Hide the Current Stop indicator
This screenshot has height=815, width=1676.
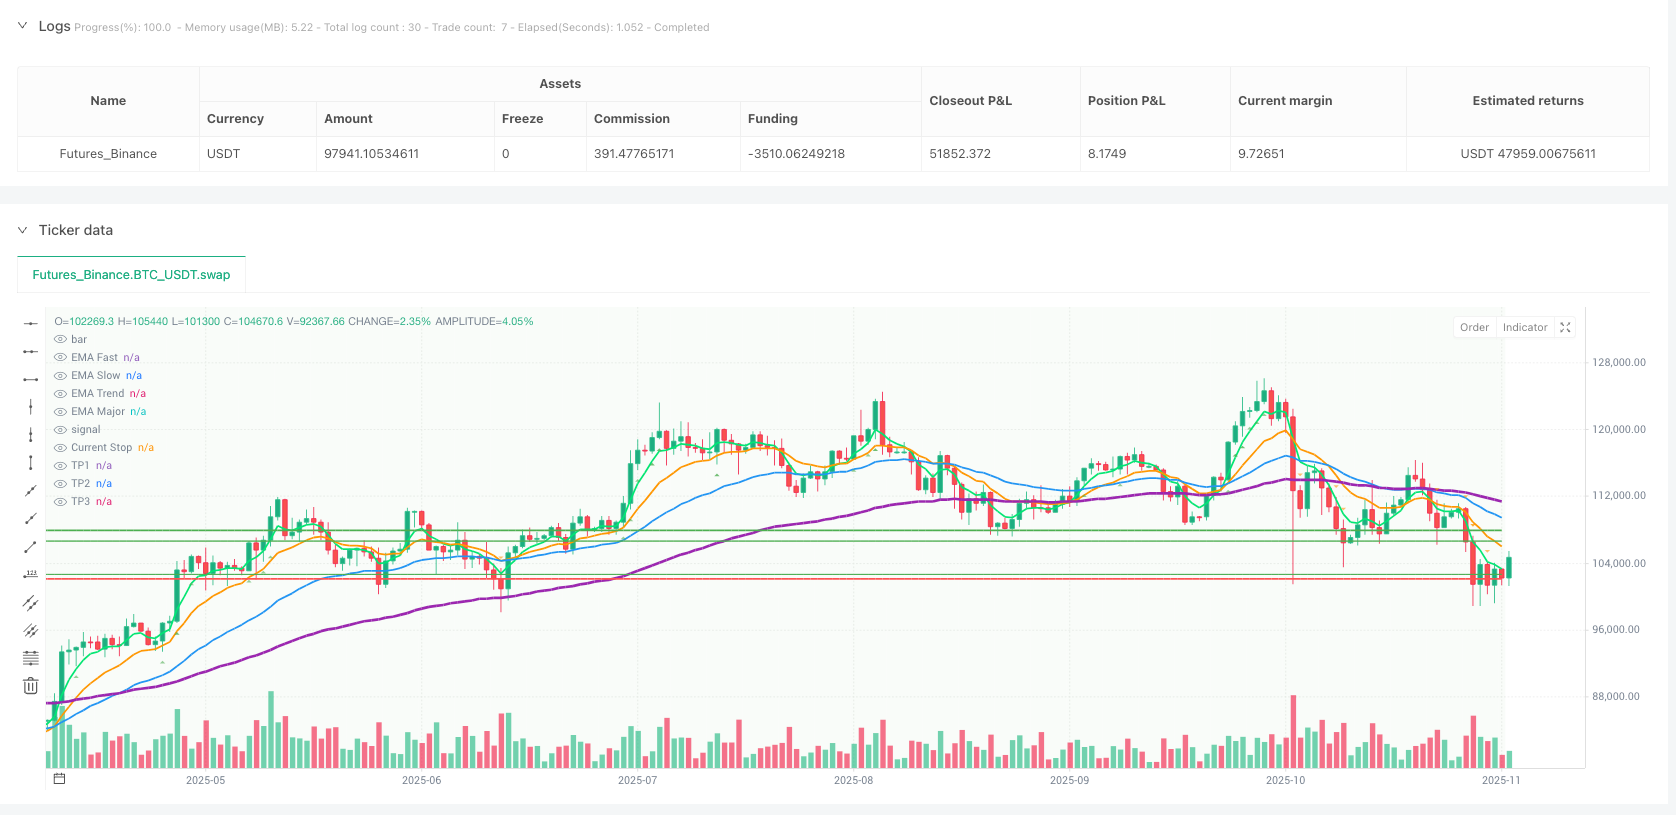(61, 448)
